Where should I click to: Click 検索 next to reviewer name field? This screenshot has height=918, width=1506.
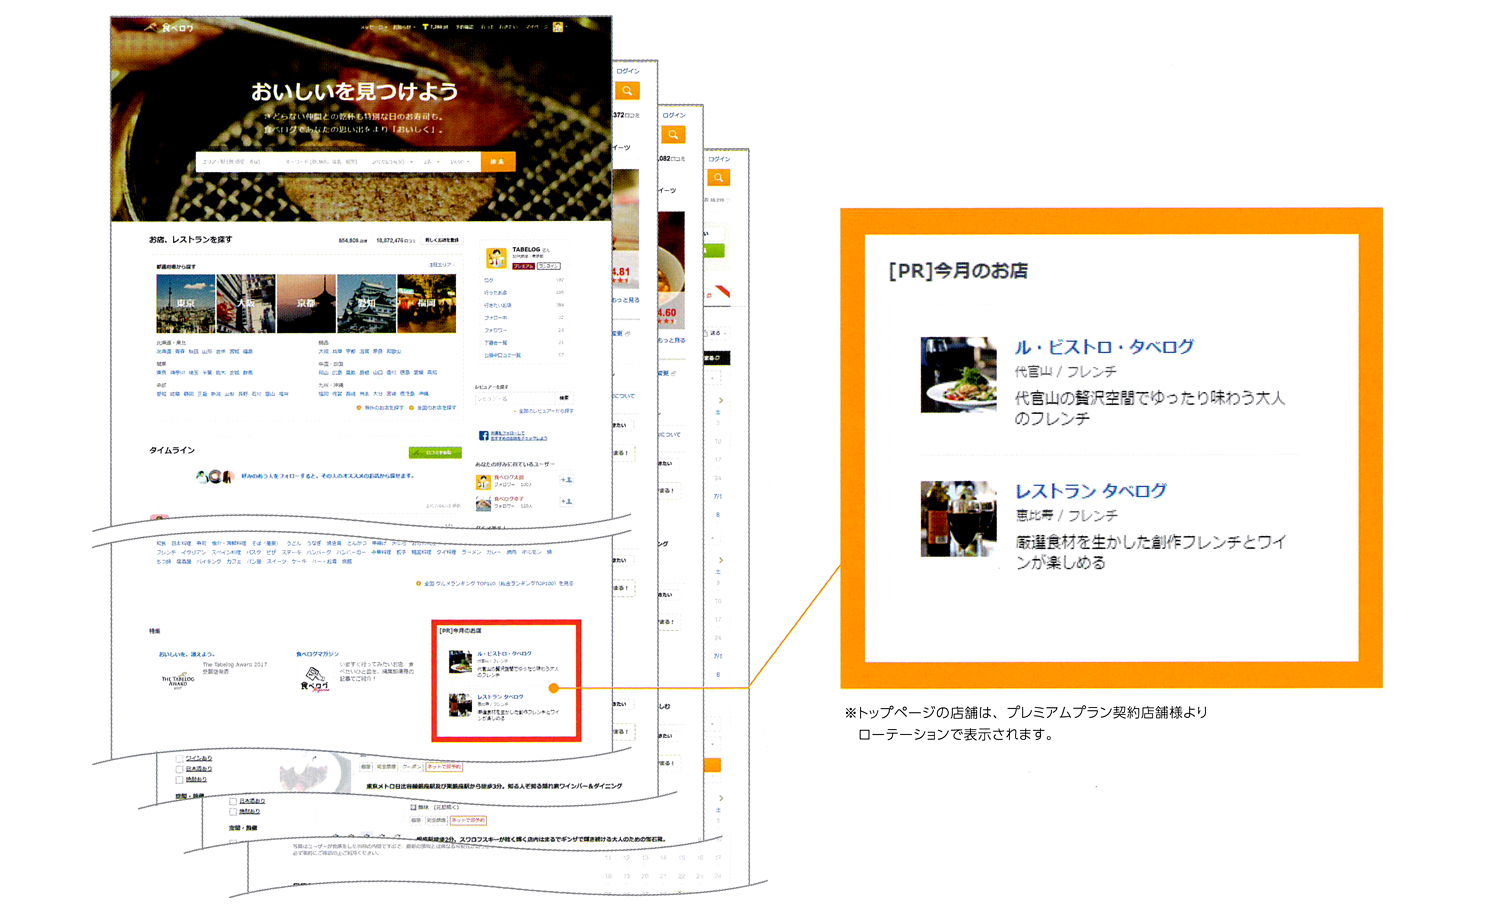[564, 398]
